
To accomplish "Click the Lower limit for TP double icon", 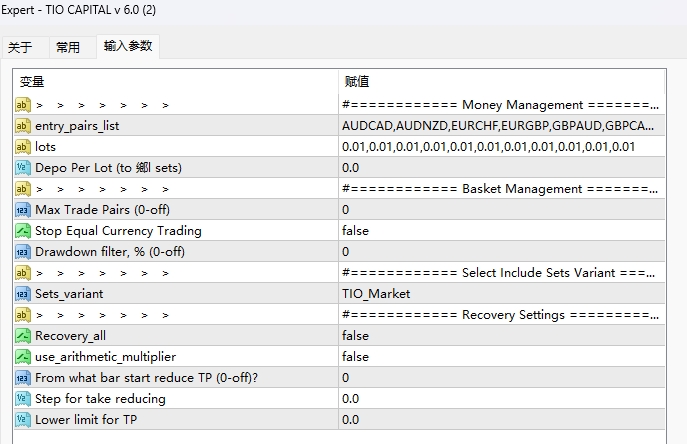I will click(22, 420).
